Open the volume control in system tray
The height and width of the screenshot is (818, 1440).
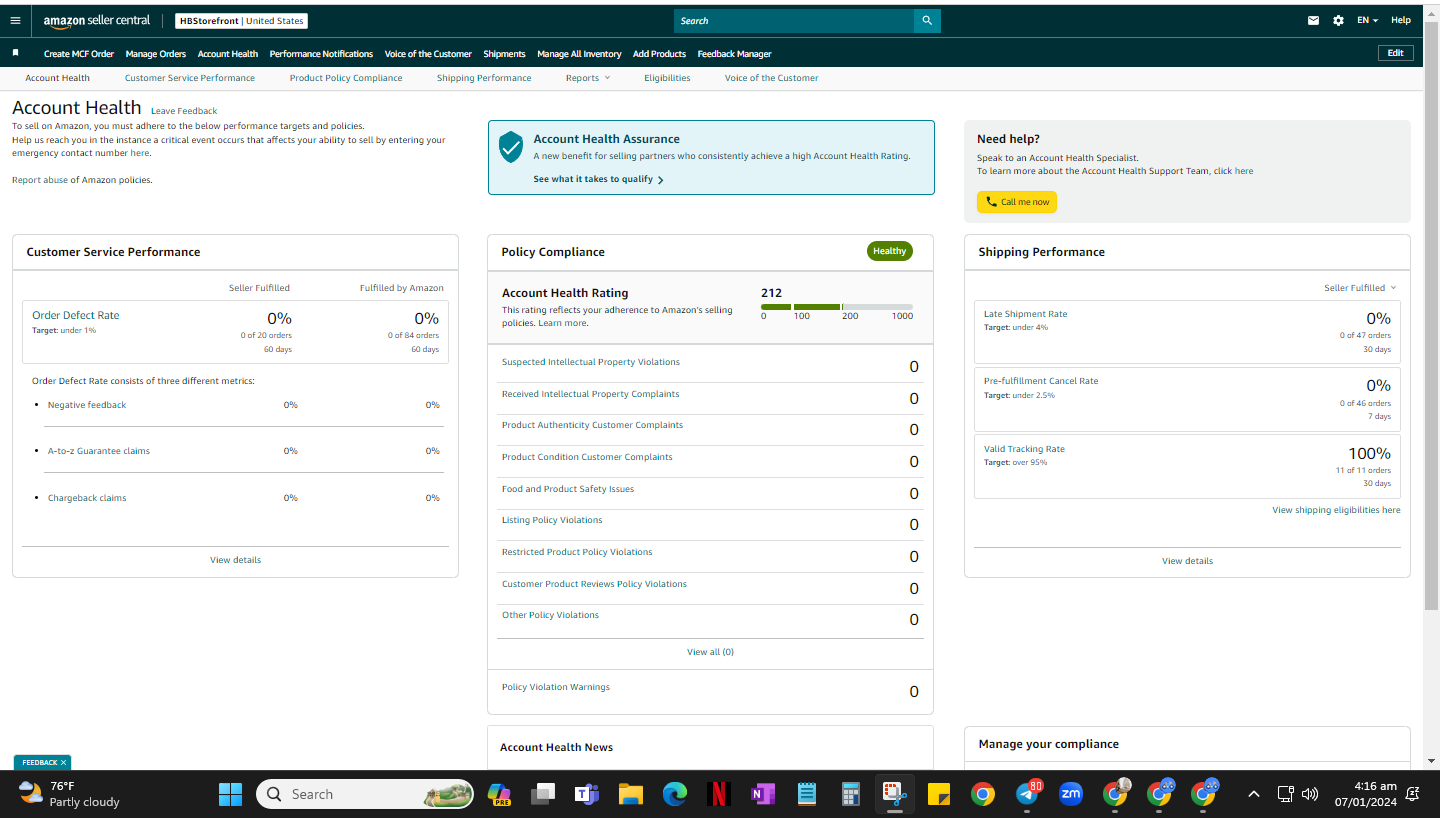point(1310,794)
